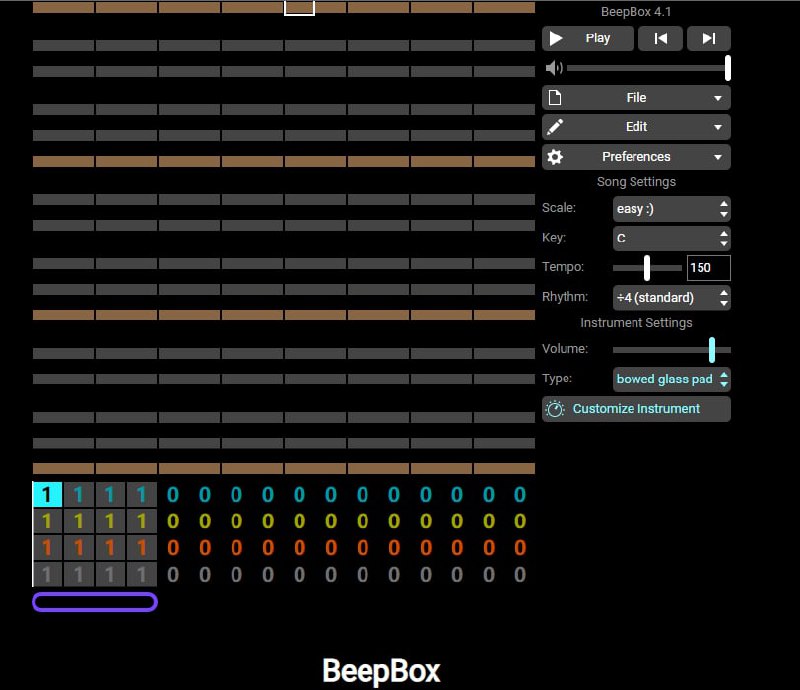Image resolution: width=800 pixels, height=690 pixels.
Task: Select cyan channel pattern in bar two
Action: point(79,494)
